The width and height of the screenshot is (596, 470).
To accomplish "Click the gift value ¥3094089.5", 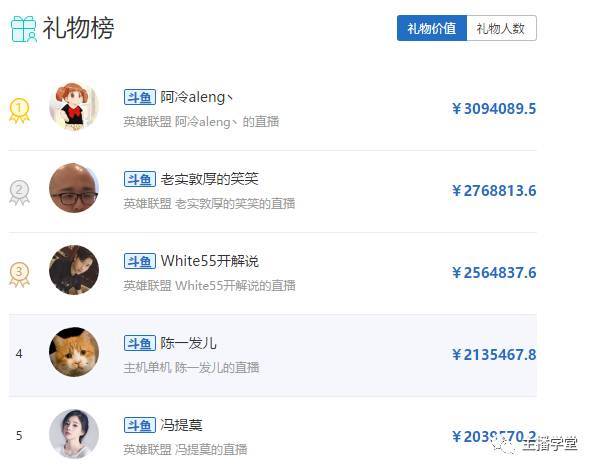I will point(494,109).
